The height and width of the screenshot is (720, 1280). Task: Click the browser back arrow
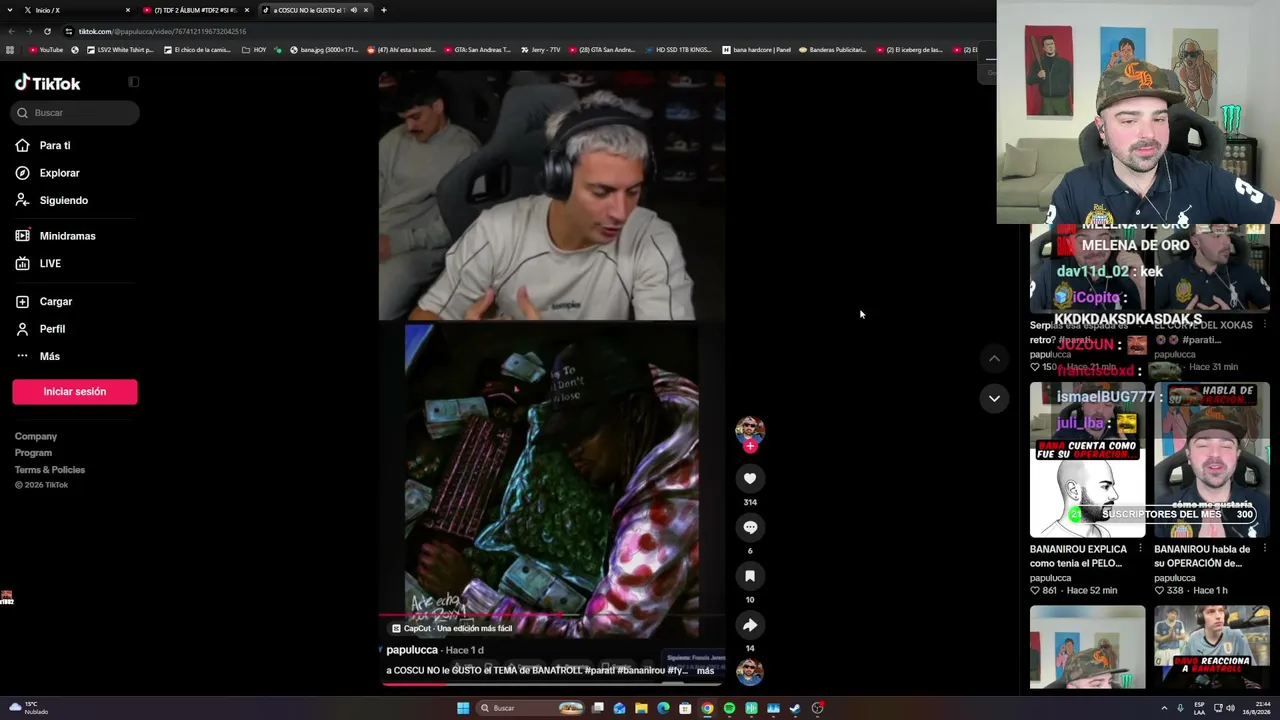[11, 31]
